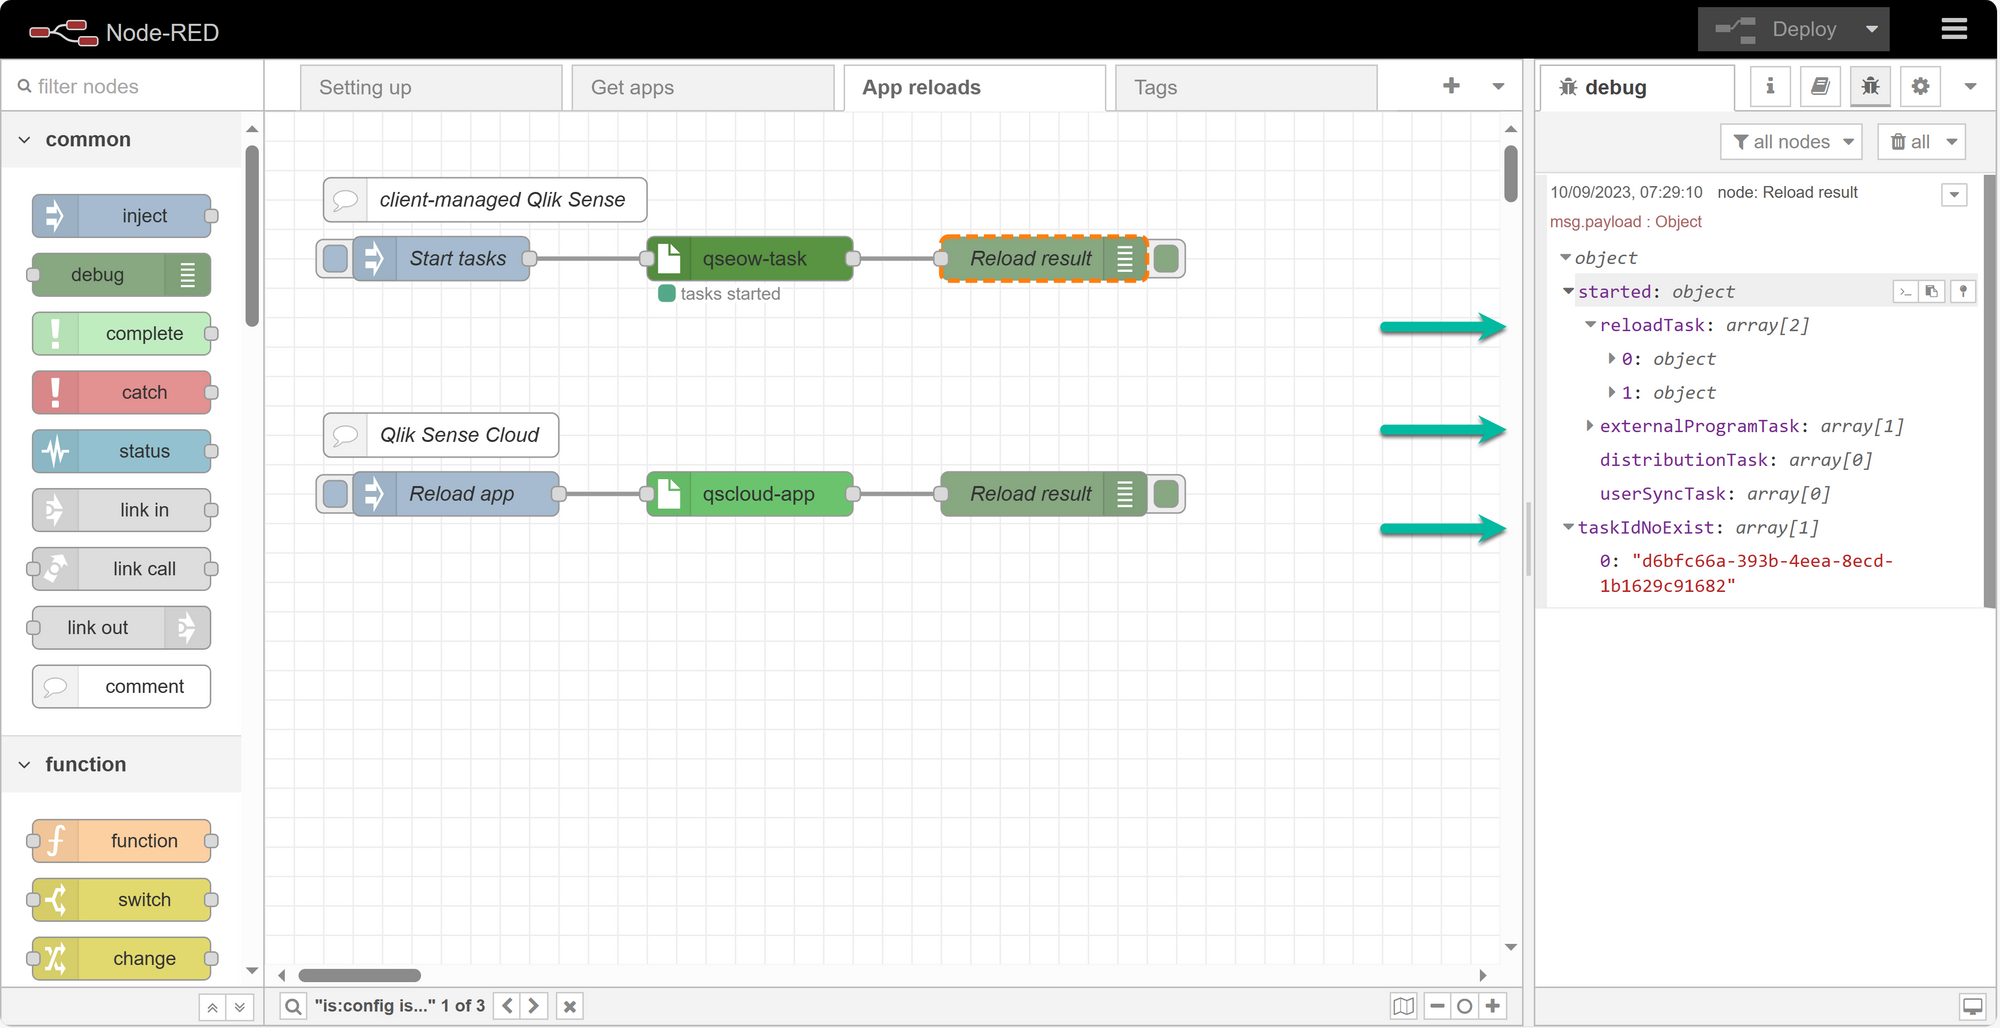
Task: Expand the externalProgramTask array
Action: [1590, 426]
